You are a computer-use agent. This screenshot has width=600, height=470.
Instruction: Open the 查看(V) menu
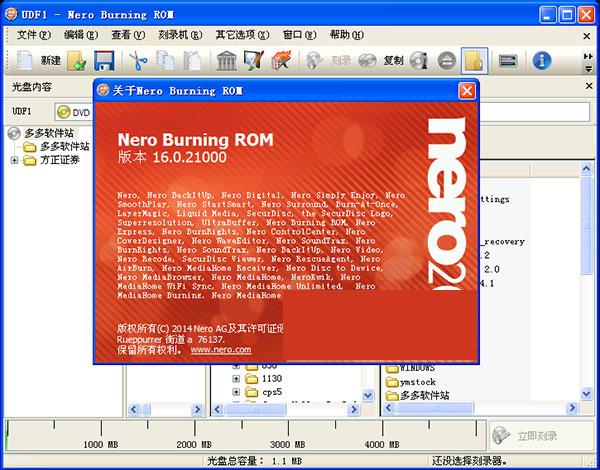(128, 35)
